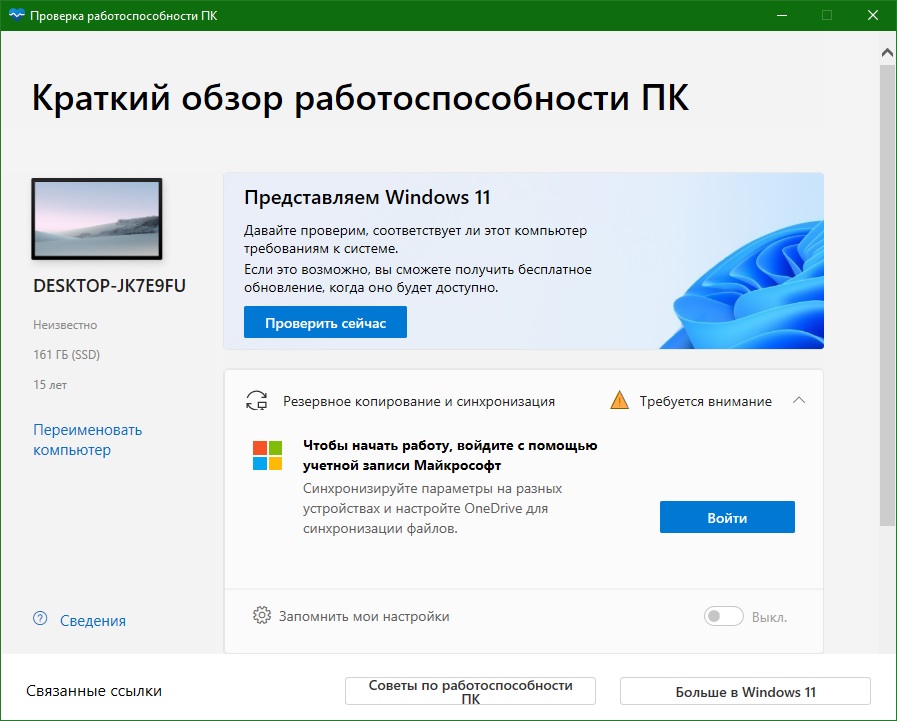Click the question mark icon beside Сведения

pos(40,619)
